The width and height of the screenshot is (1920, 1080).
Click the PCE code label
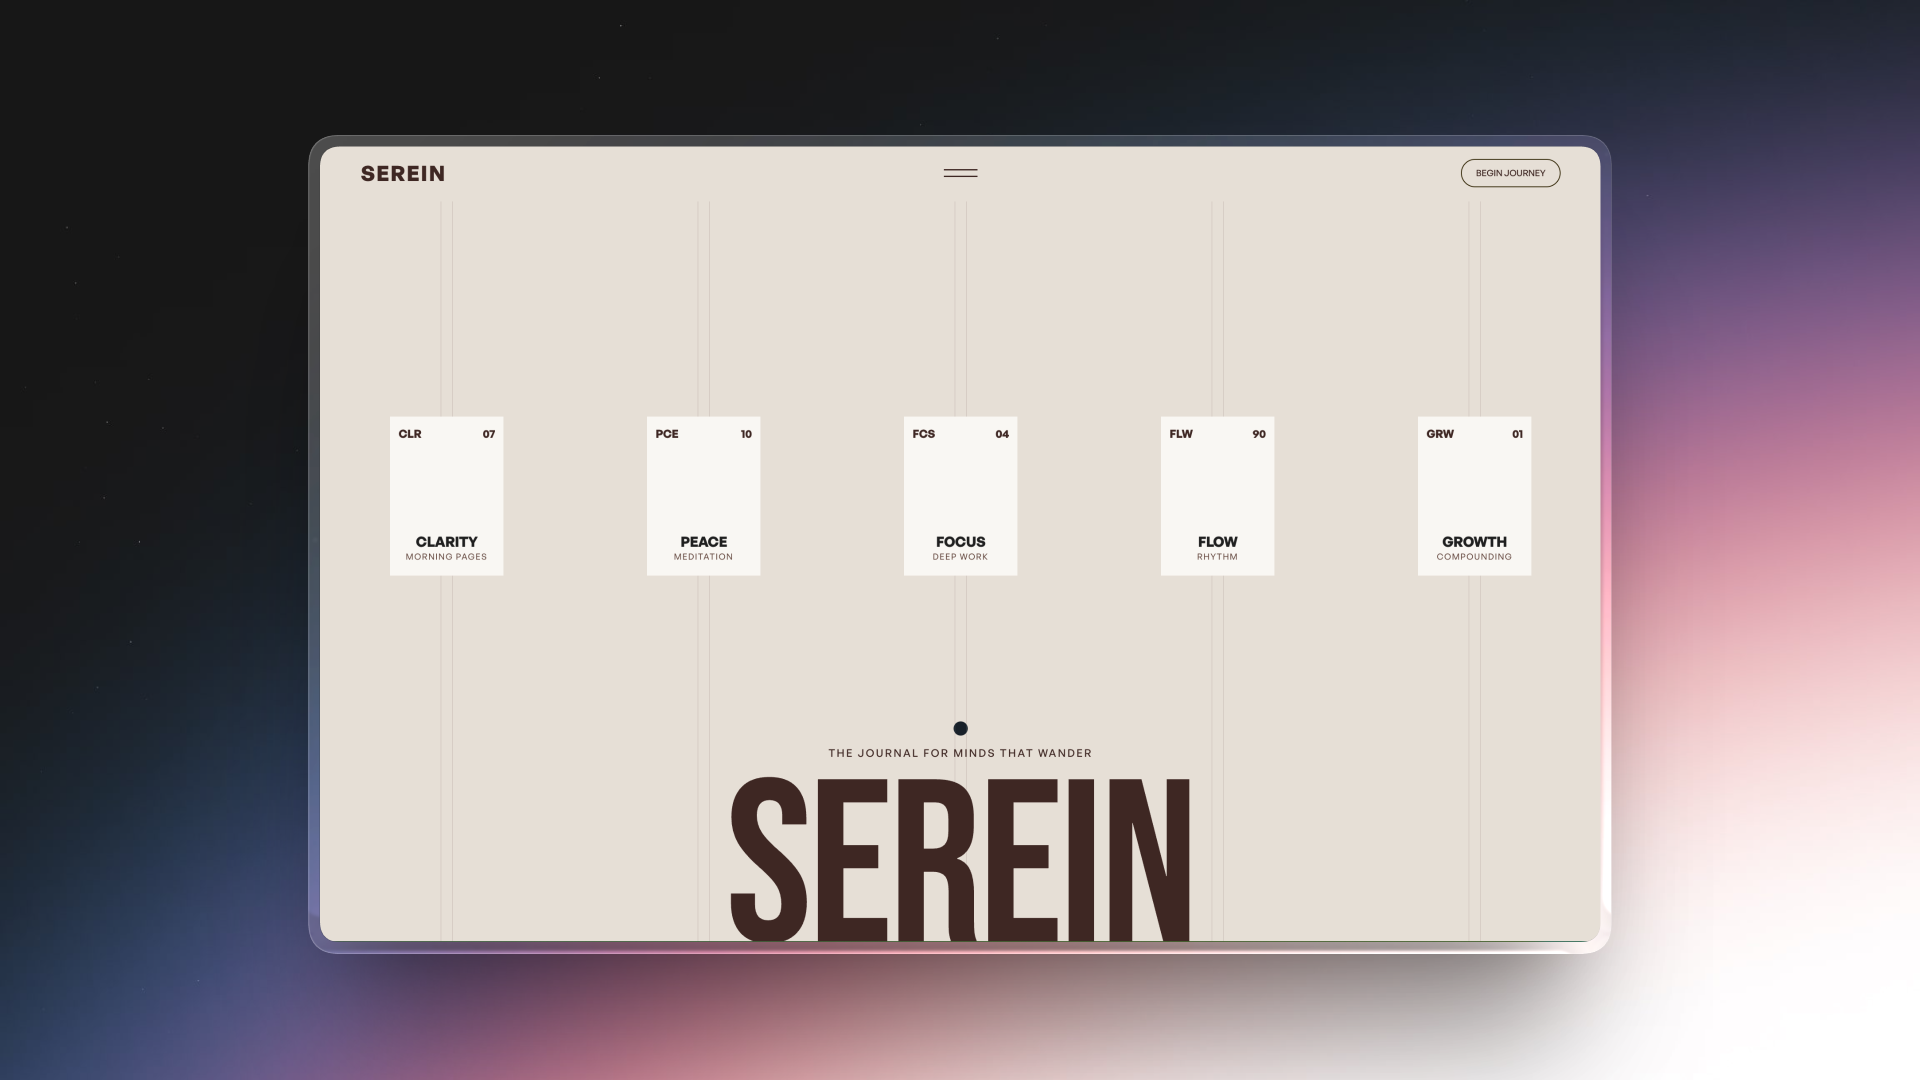pos(667,434)
